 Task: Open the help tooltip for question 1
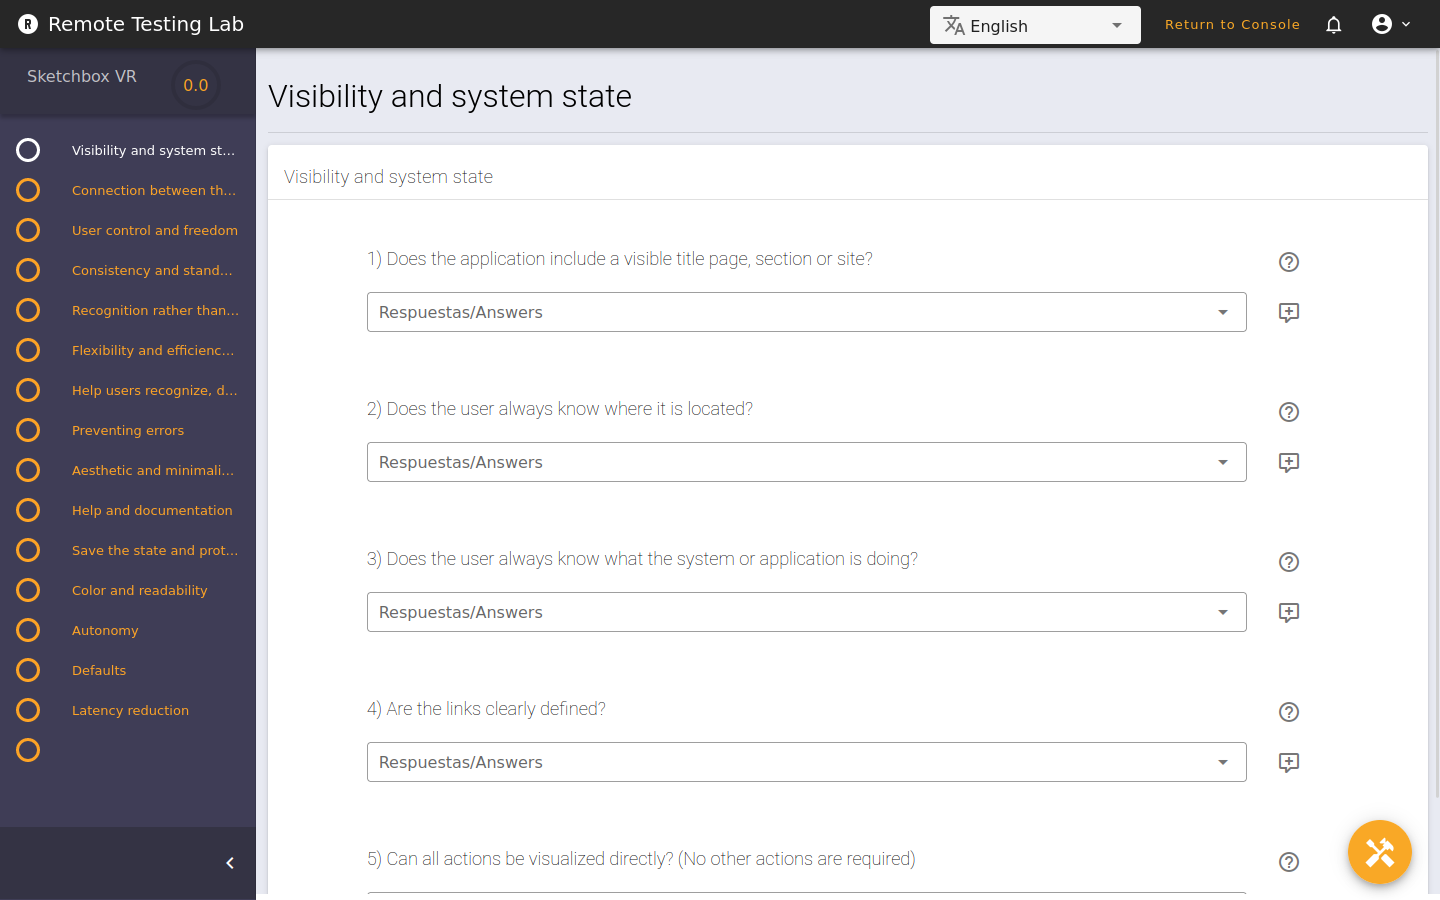pyautogui.click(x=1288, y=262)
